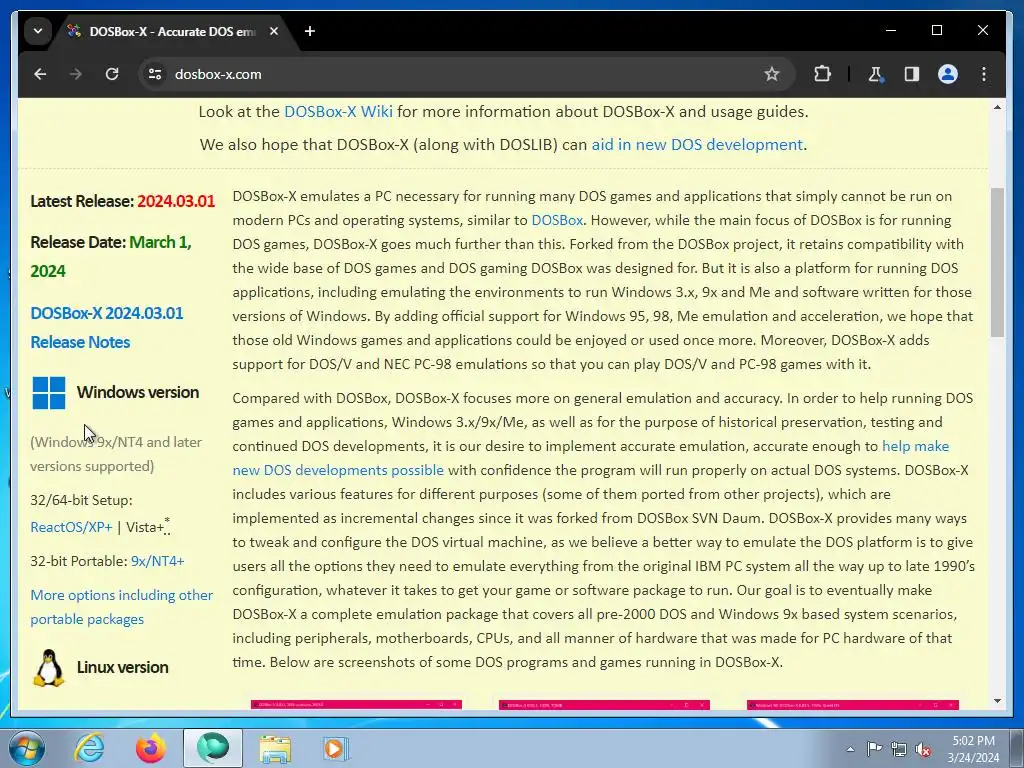Image resolution: width=1024 pixels, height=768 pixels.
Task: Click the scrollbar down arrow
Action: point(997,701)
